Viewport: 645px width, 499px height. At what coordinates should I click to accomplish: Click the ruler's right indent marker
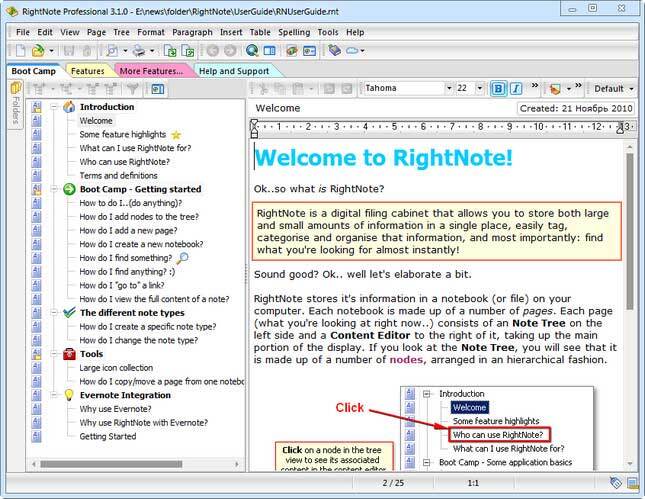click(x=620, y=128)
